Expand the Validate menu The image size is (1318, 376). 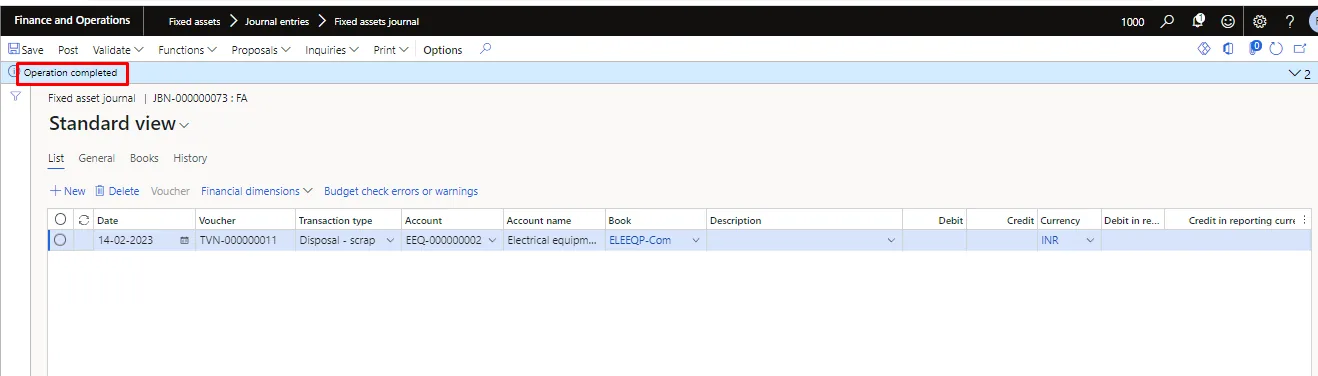(x=118, y=49)
